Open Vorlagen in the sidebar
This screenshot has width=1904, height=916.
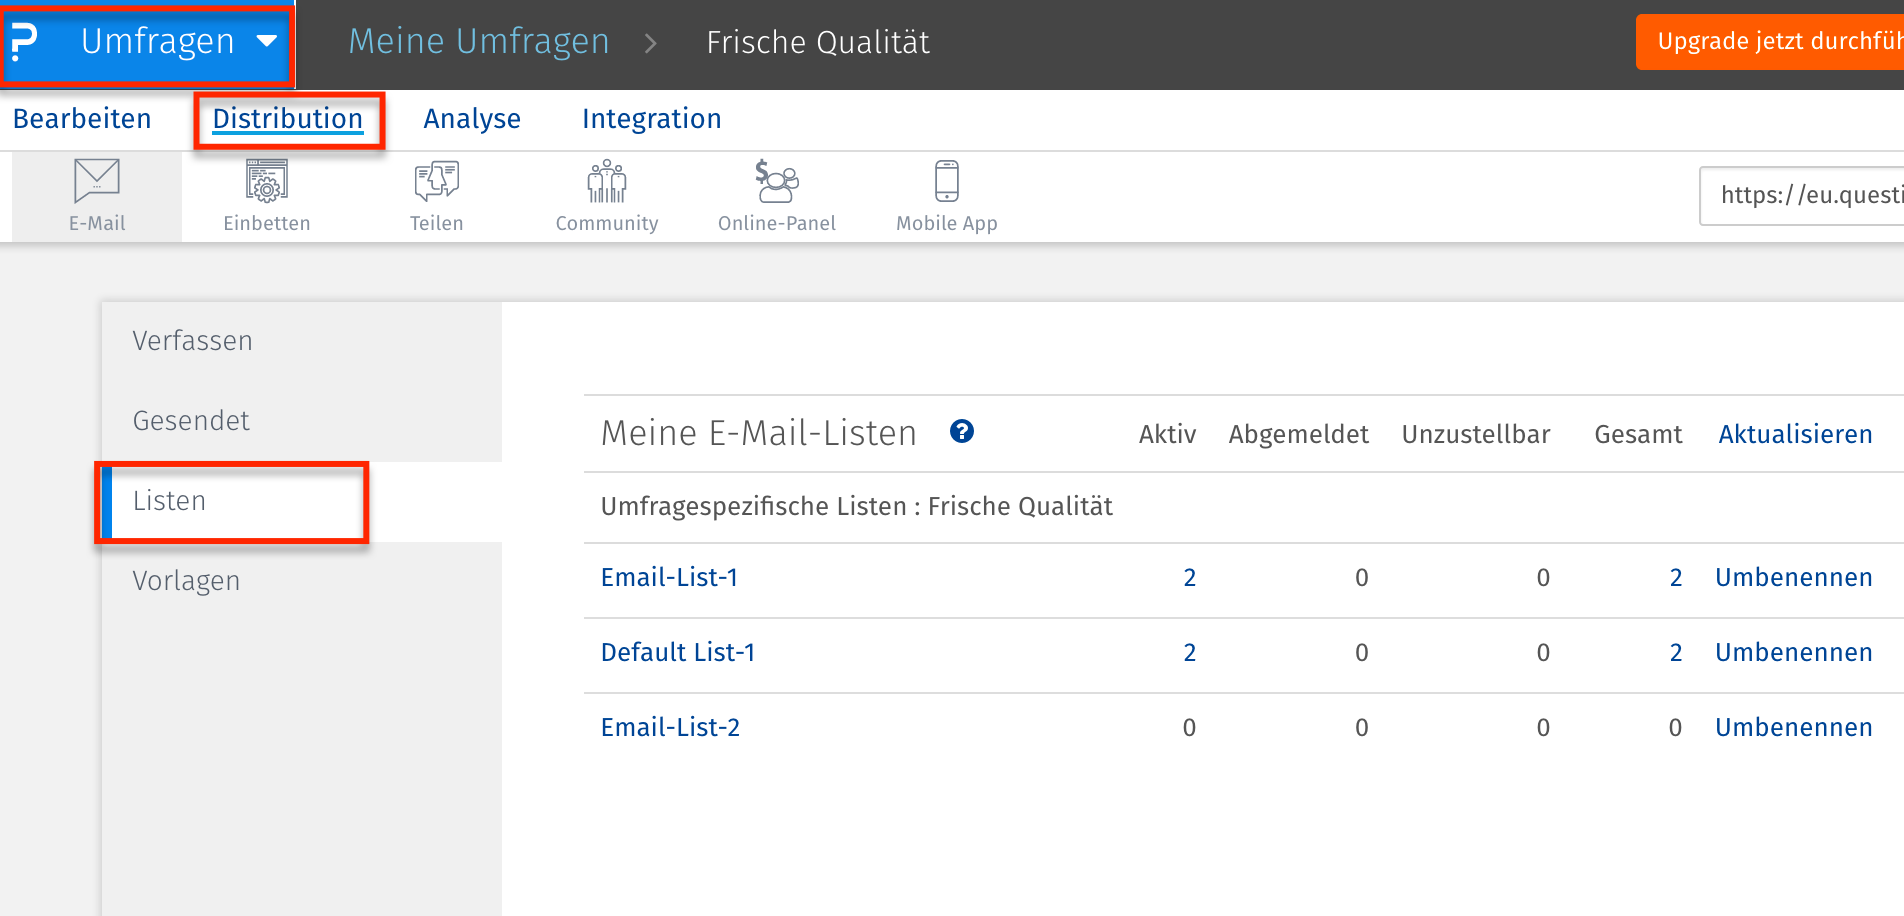coord(186,581)
